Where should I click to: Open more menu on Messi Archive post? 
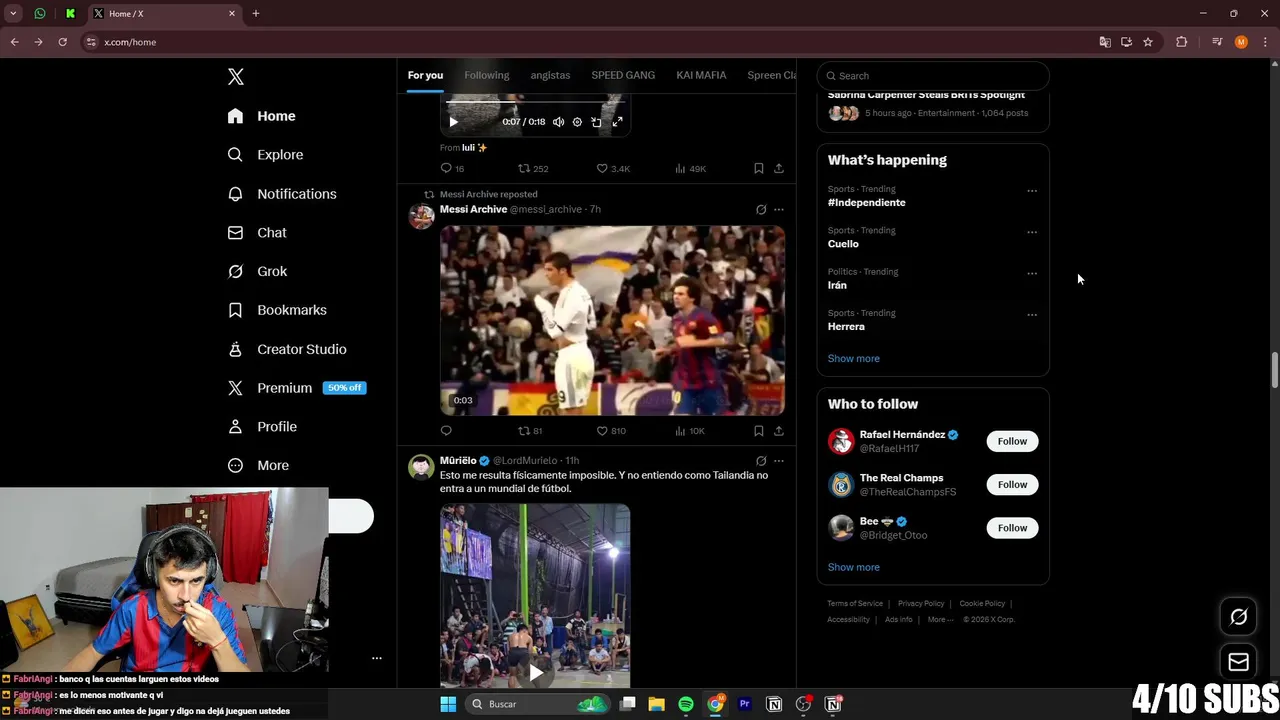[779, 210]
